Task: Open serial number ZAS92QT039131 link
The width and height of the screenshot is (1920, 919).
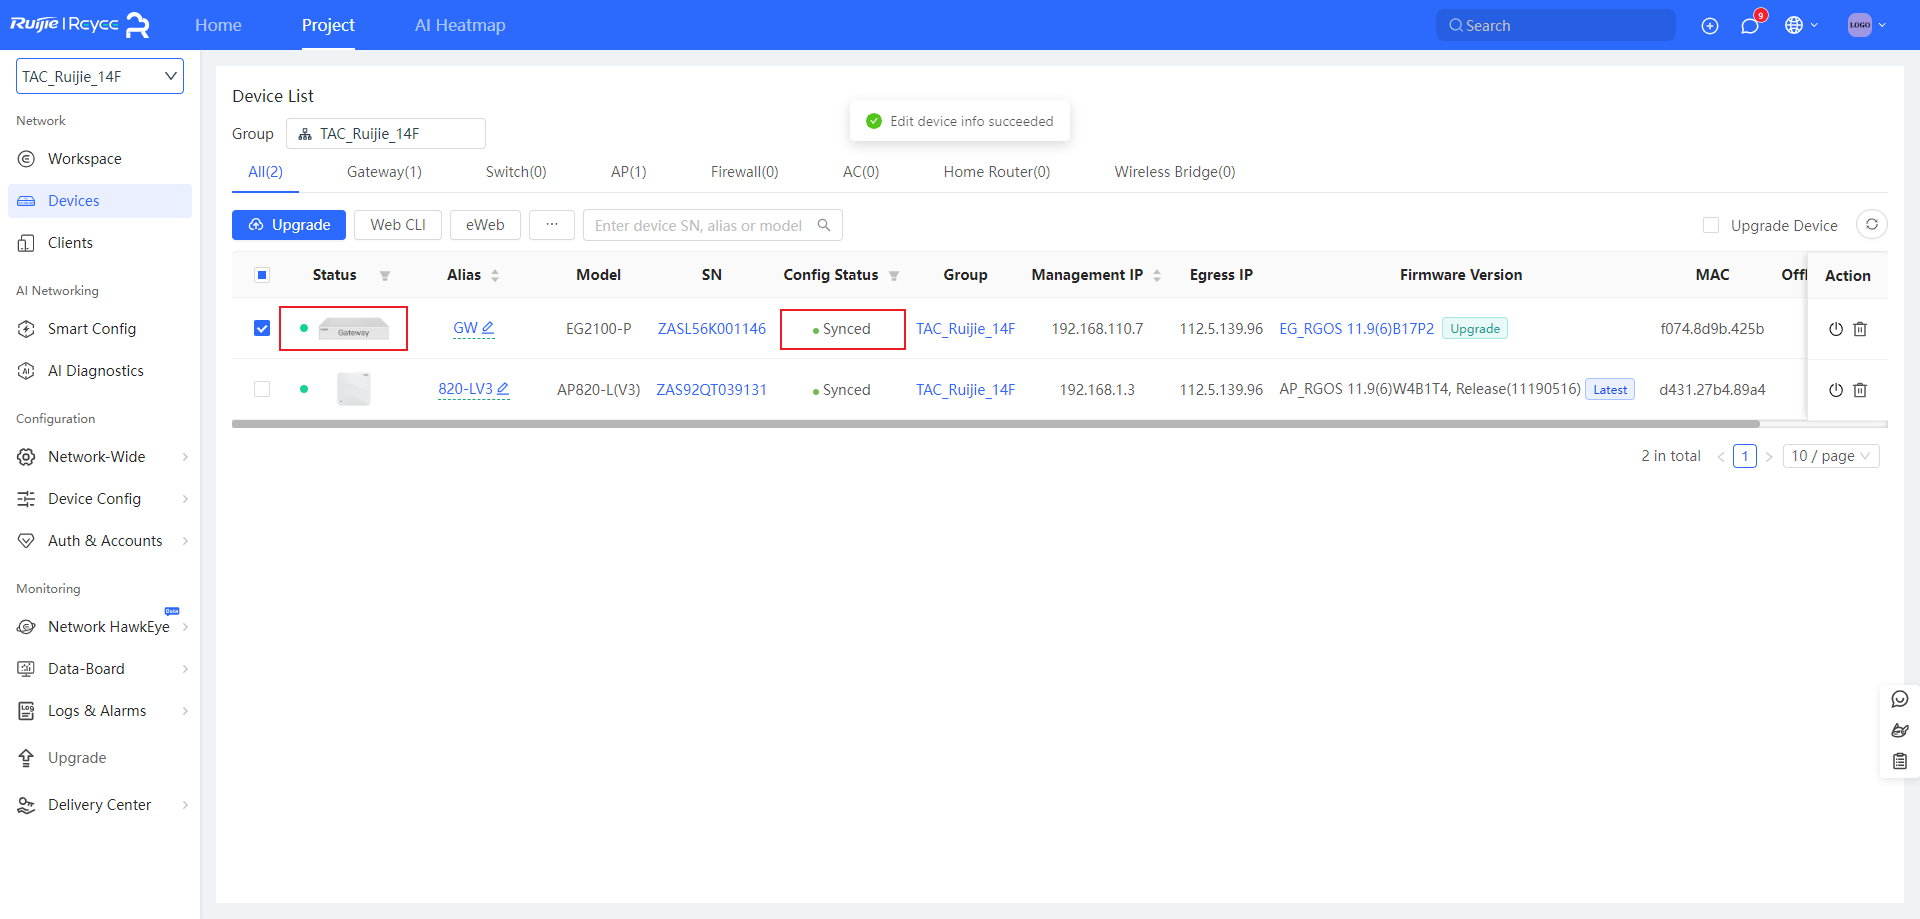Action: pos(712,390)
